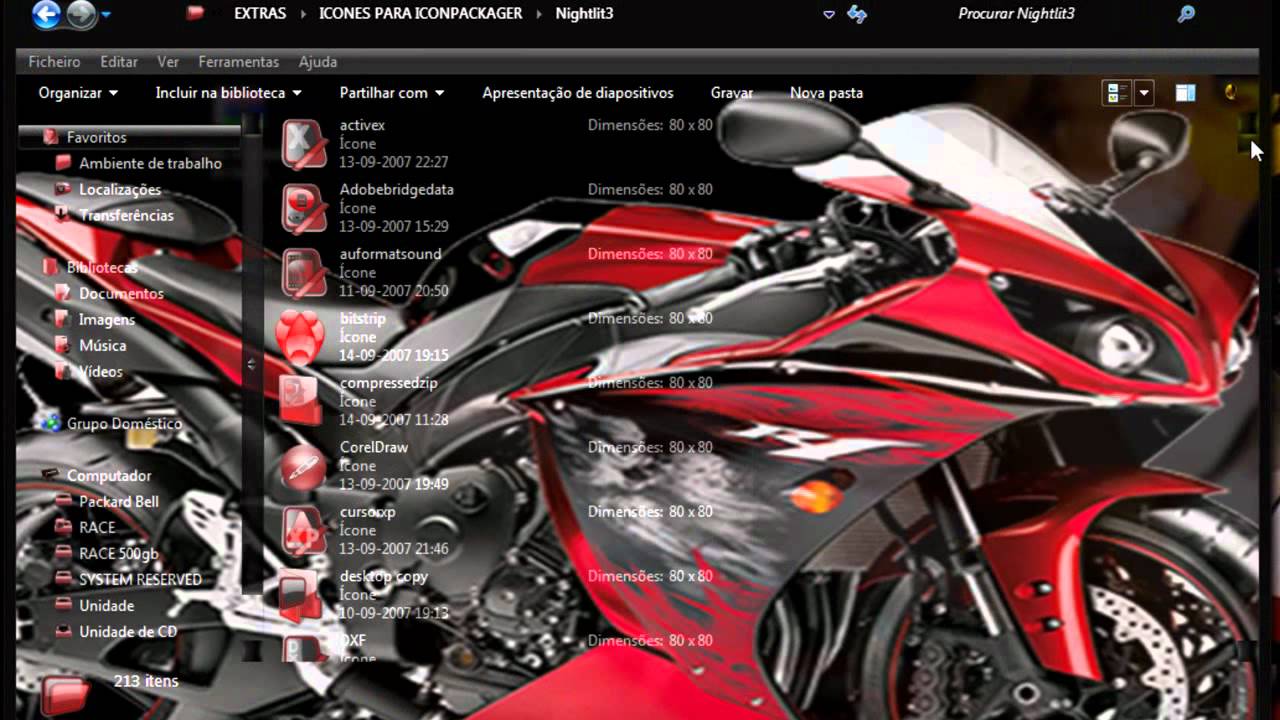Click the Grupo Doméstico globe icon
Image resolution: width=1280 pixels, height=720 pixels.
[x=48, y=423]
